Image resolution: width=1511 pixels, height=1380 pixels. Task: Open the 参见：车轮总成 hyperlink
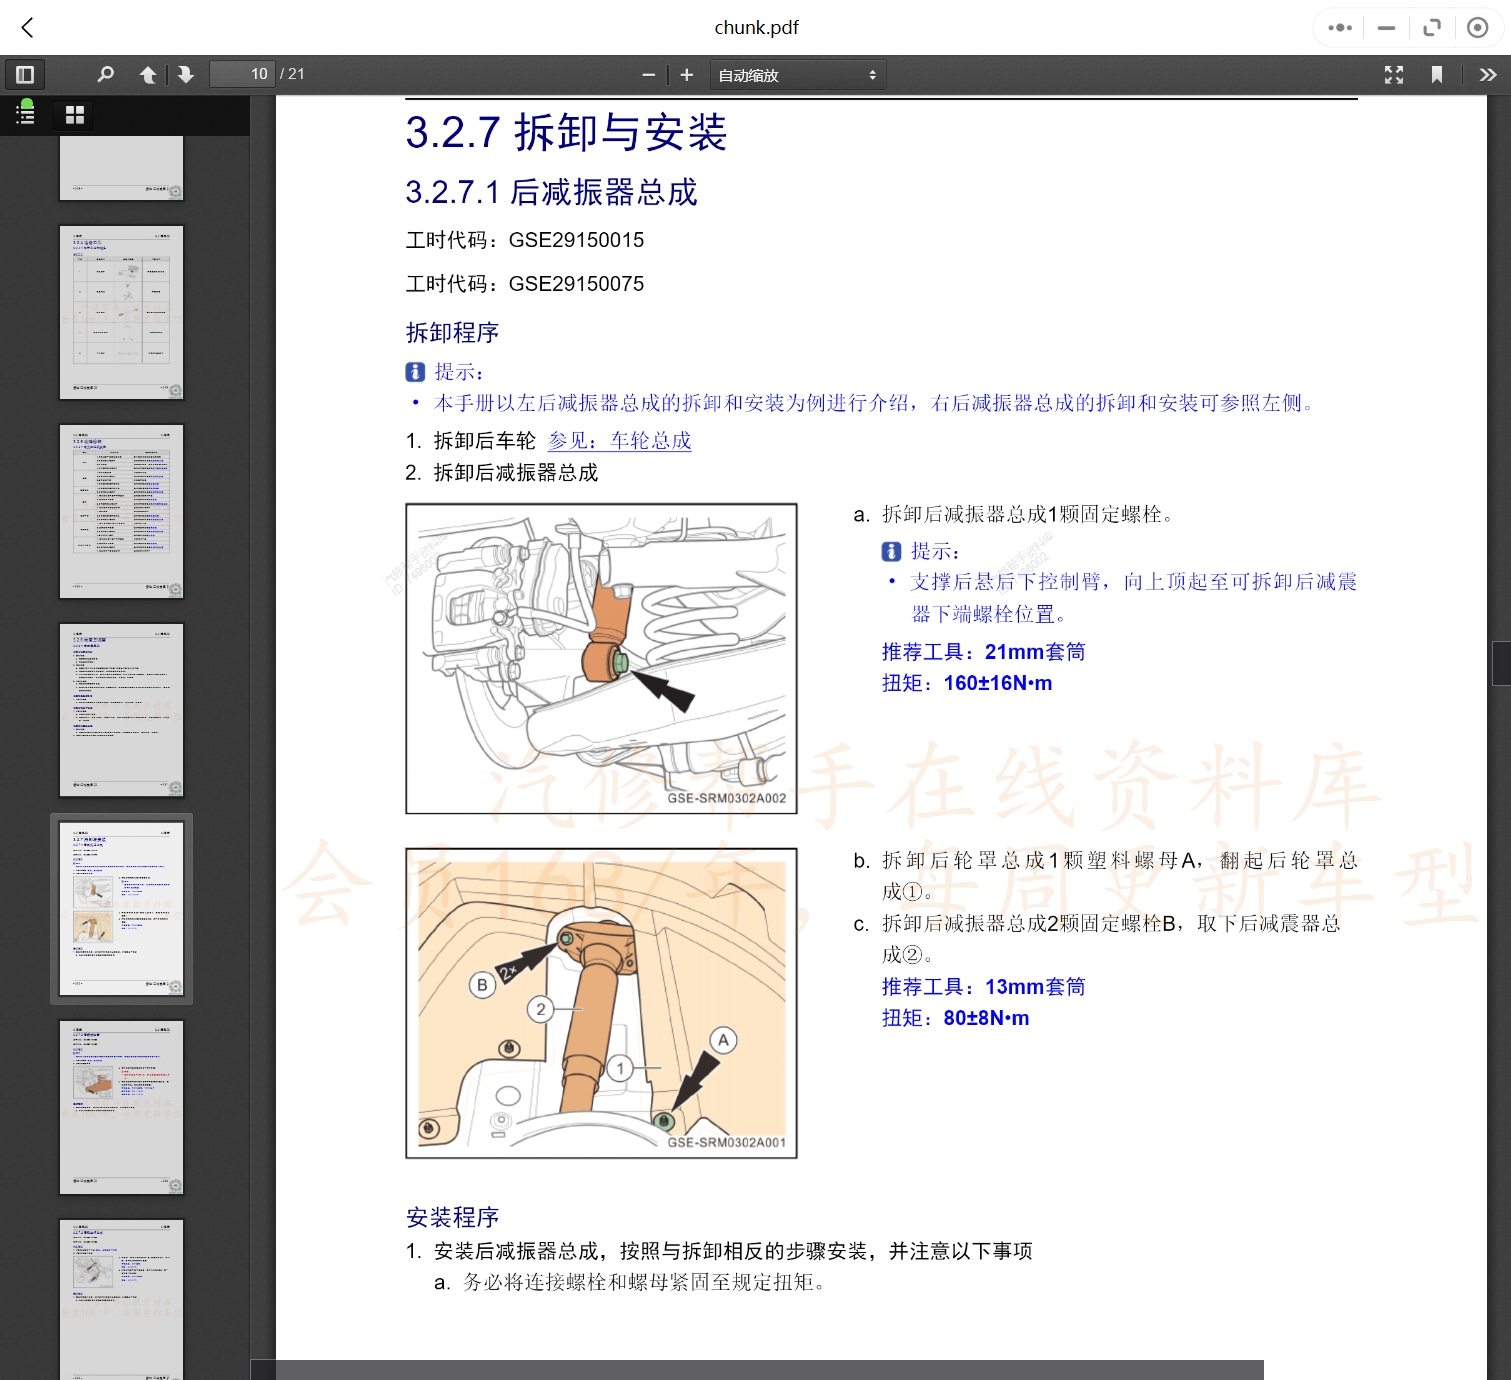(622, 440)
